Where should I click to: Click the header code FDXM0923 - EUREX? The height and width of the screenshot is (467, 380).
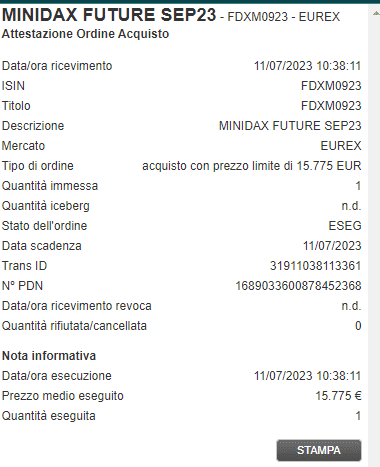pyautogui.click(x=284, y=17)
